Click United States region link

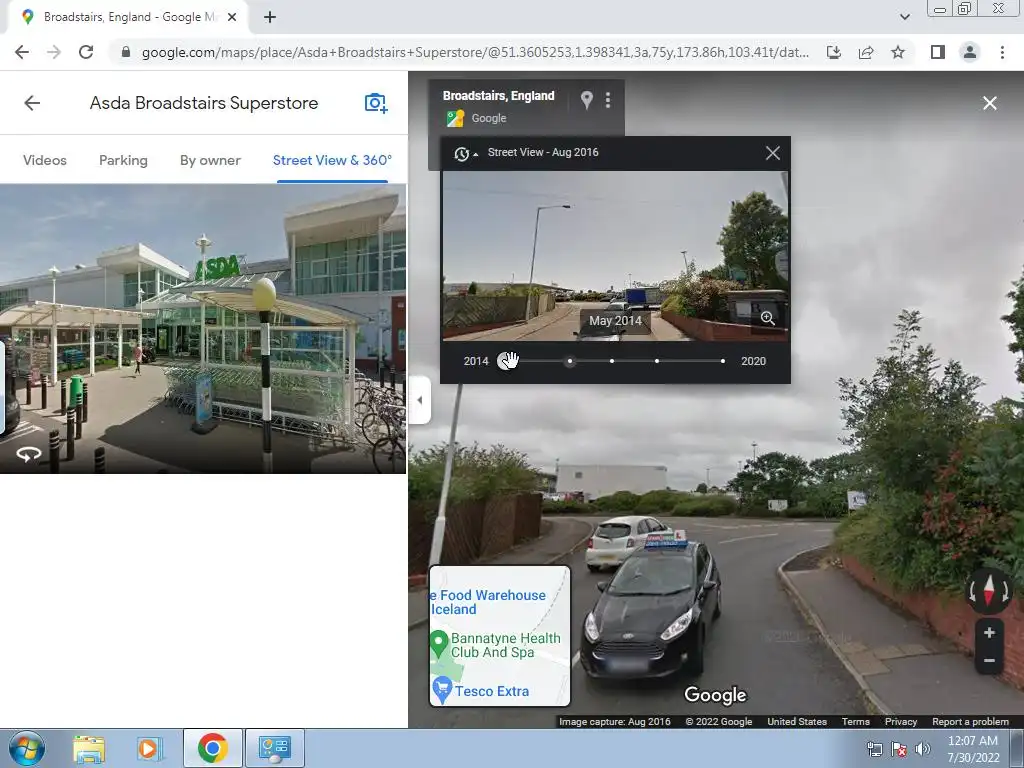coord(797,722)
